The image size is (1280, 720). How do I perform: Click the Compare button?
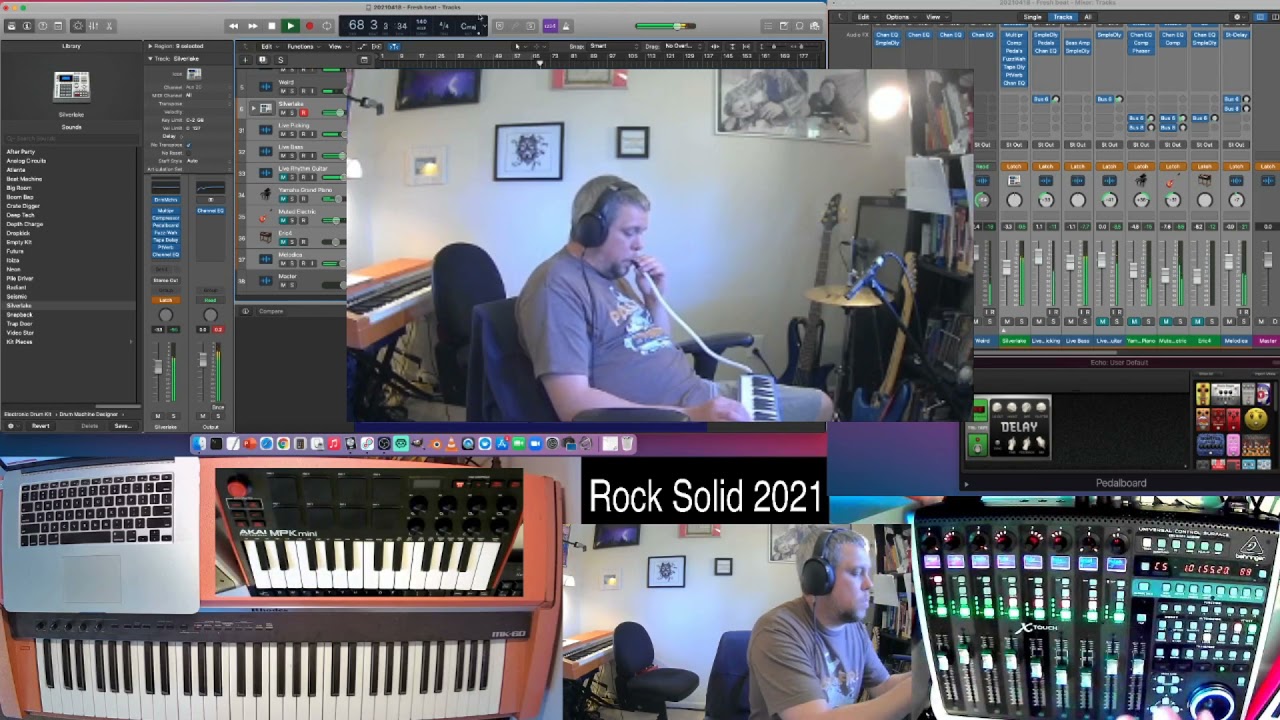tap(271, 311)
